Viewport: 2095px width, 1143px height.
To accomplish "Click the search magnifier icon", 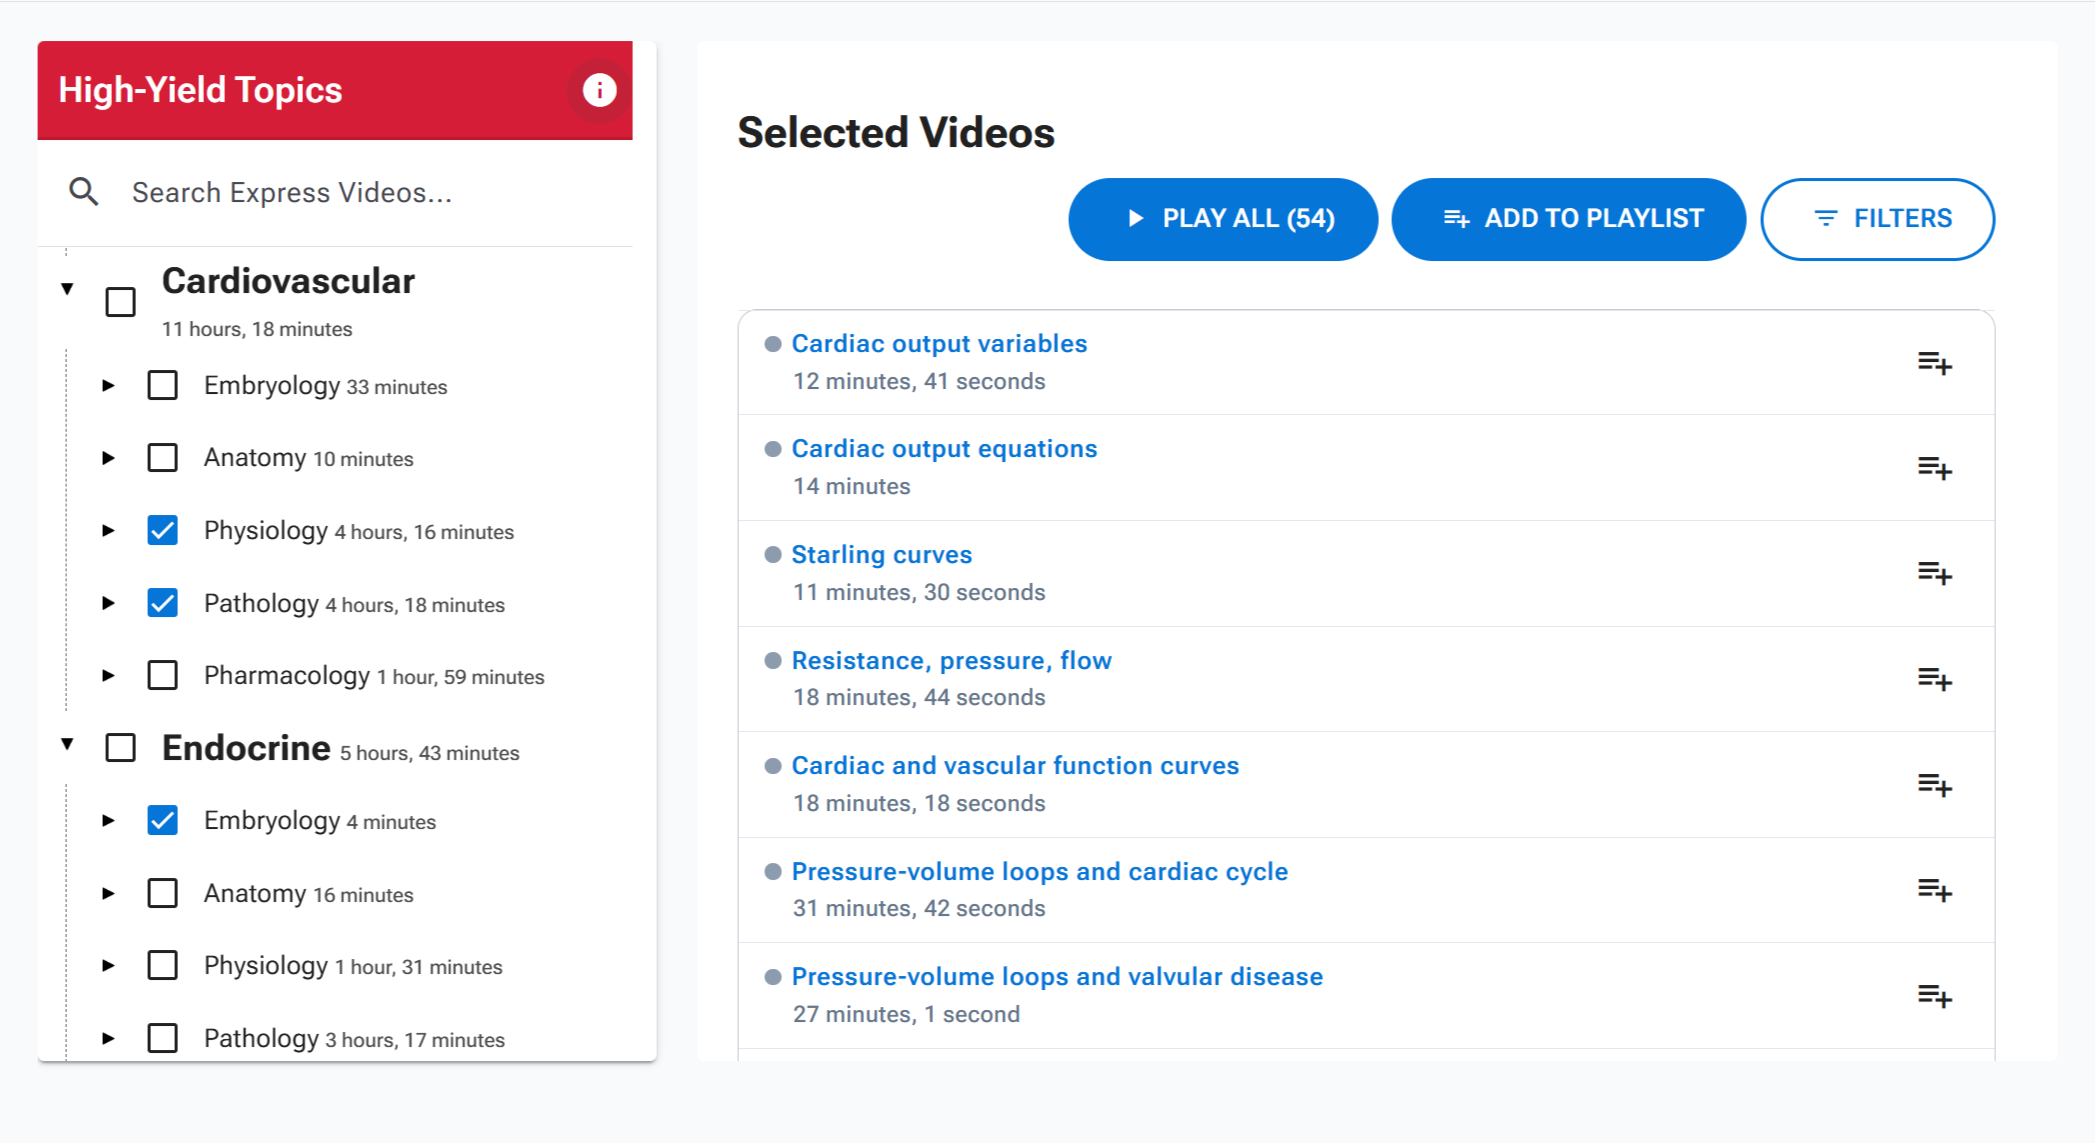I will pos(84,191).
